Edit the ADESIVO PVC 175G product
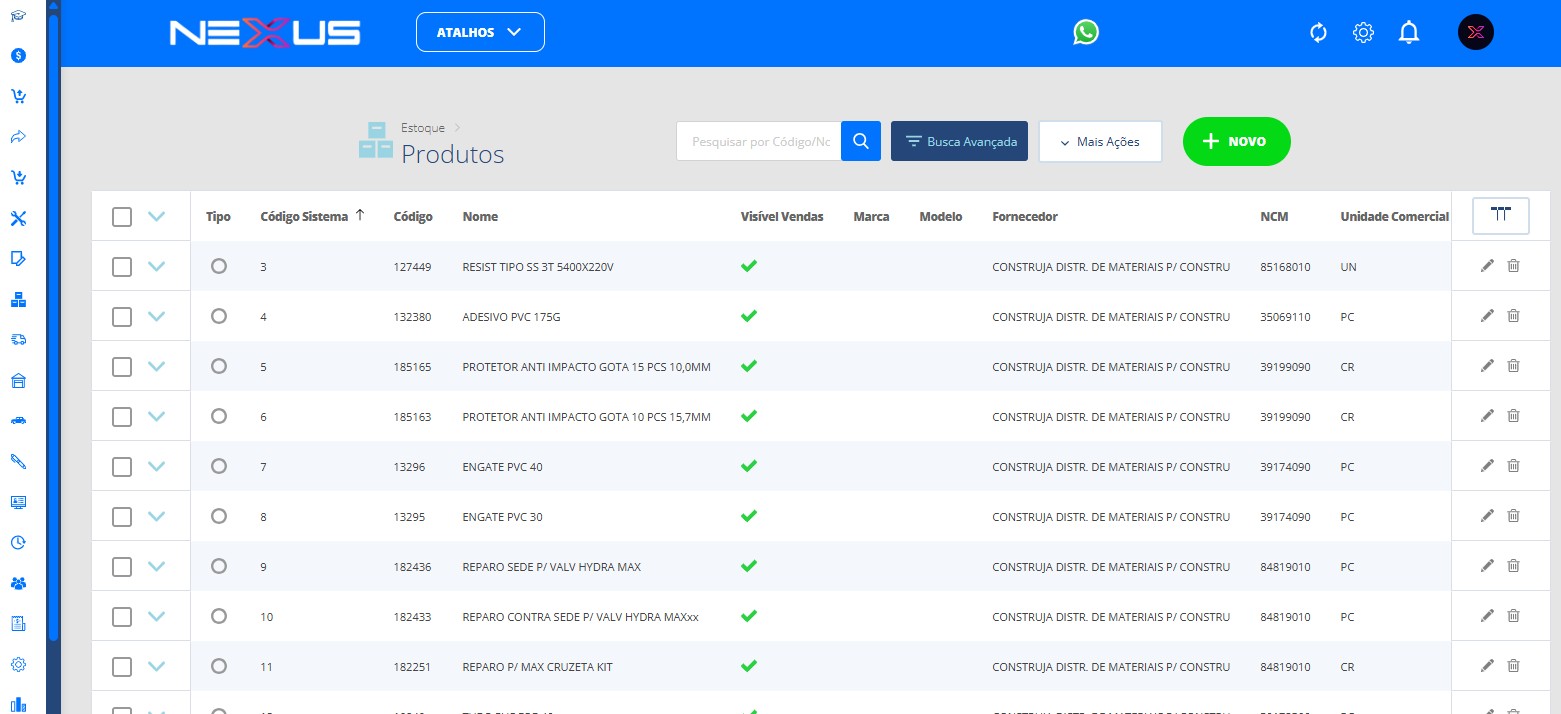The image size is (1561, 714). click(x=1487, y=316)
